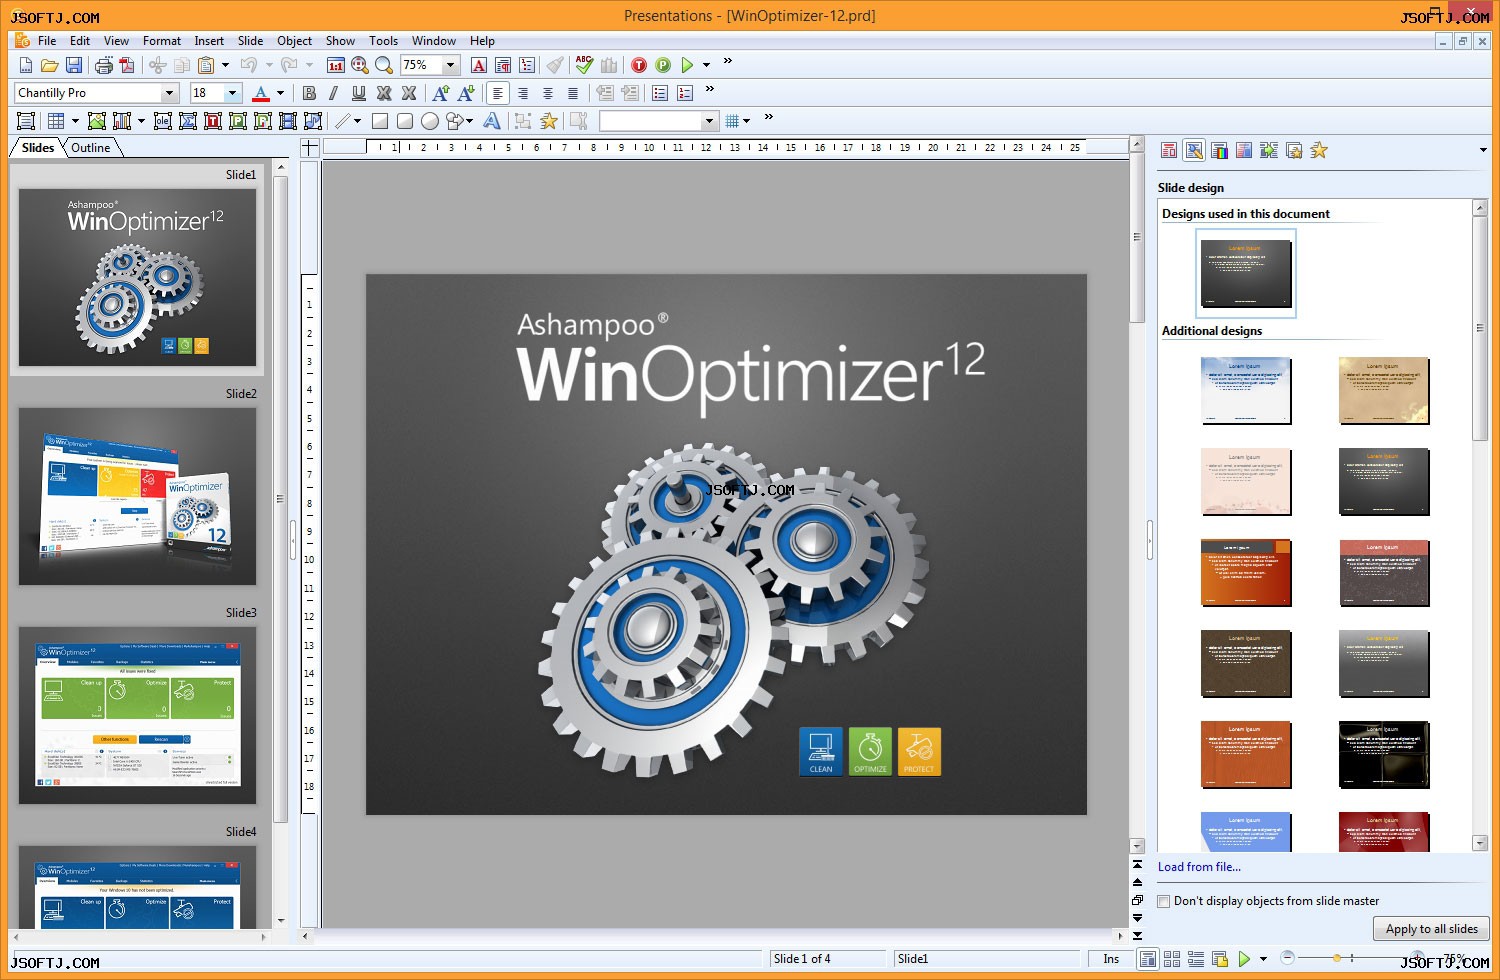
Task: Open the font name dropdown Chantilly Pro
Action: (x=170, y=93)
